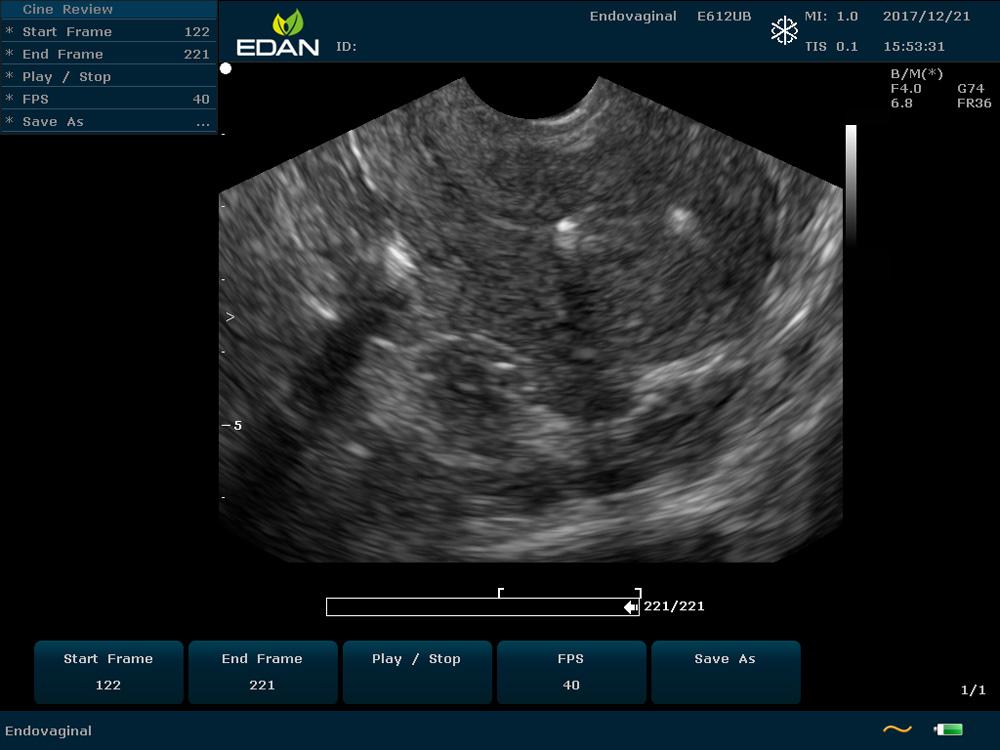This screenshot has height=750, width=1000.
Task: Select Play / Stop in Cine Review menu
Action: [108, 77]
